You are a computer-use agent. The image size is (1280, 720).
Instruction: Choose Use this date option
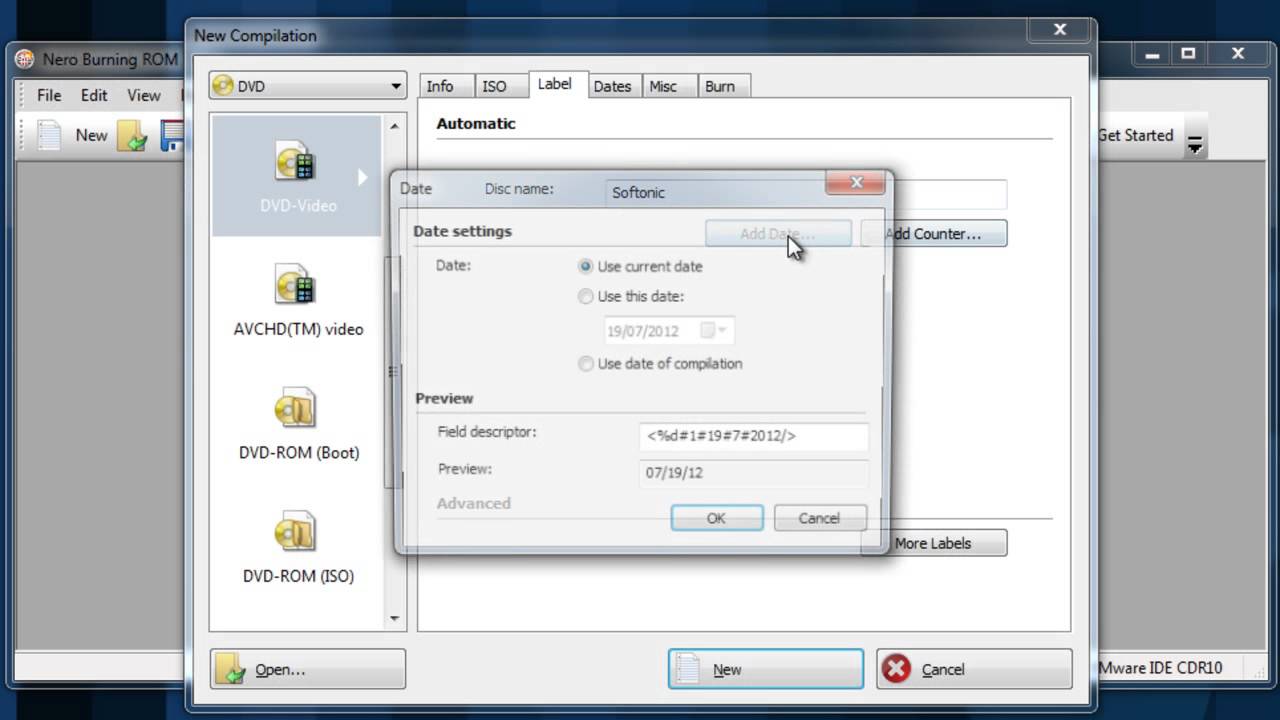coord(586,296)
